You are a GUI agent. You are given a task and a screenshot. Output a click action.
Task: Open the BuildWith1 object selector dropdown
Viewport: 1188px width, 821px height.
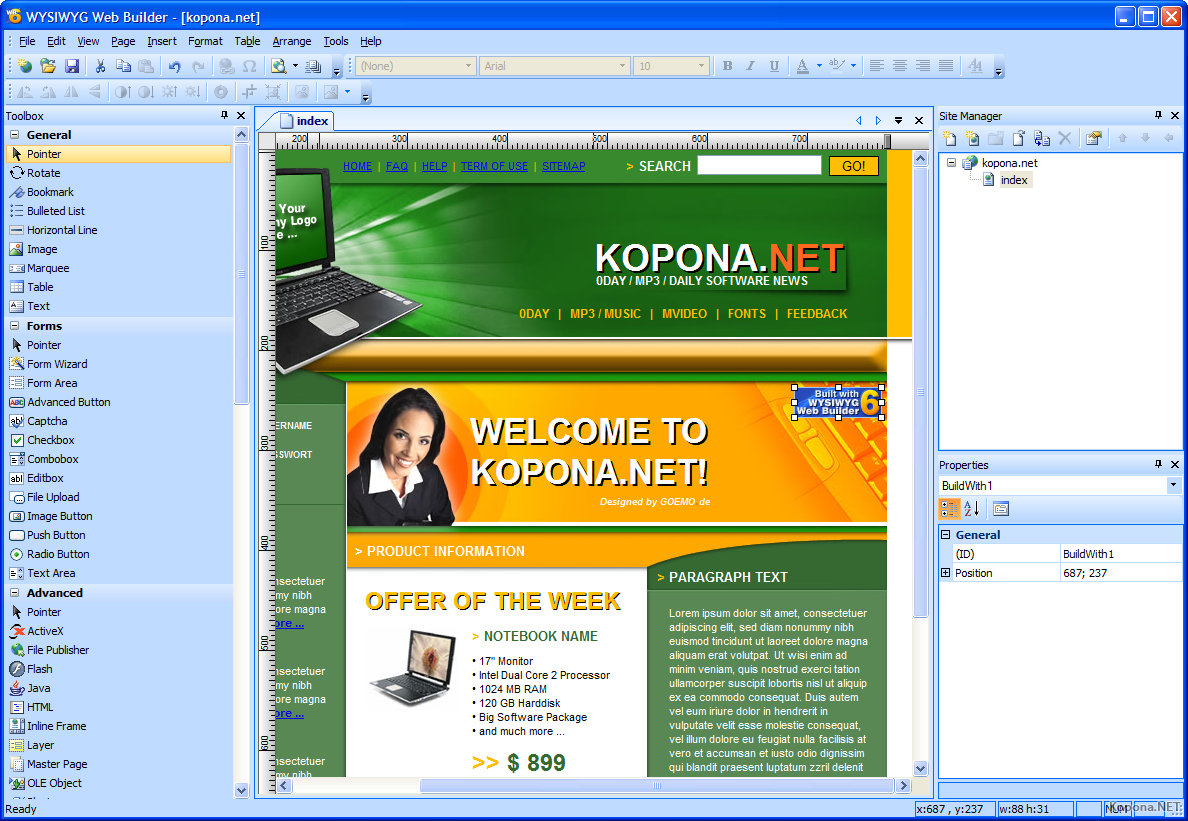click(x=1174, y=485)
